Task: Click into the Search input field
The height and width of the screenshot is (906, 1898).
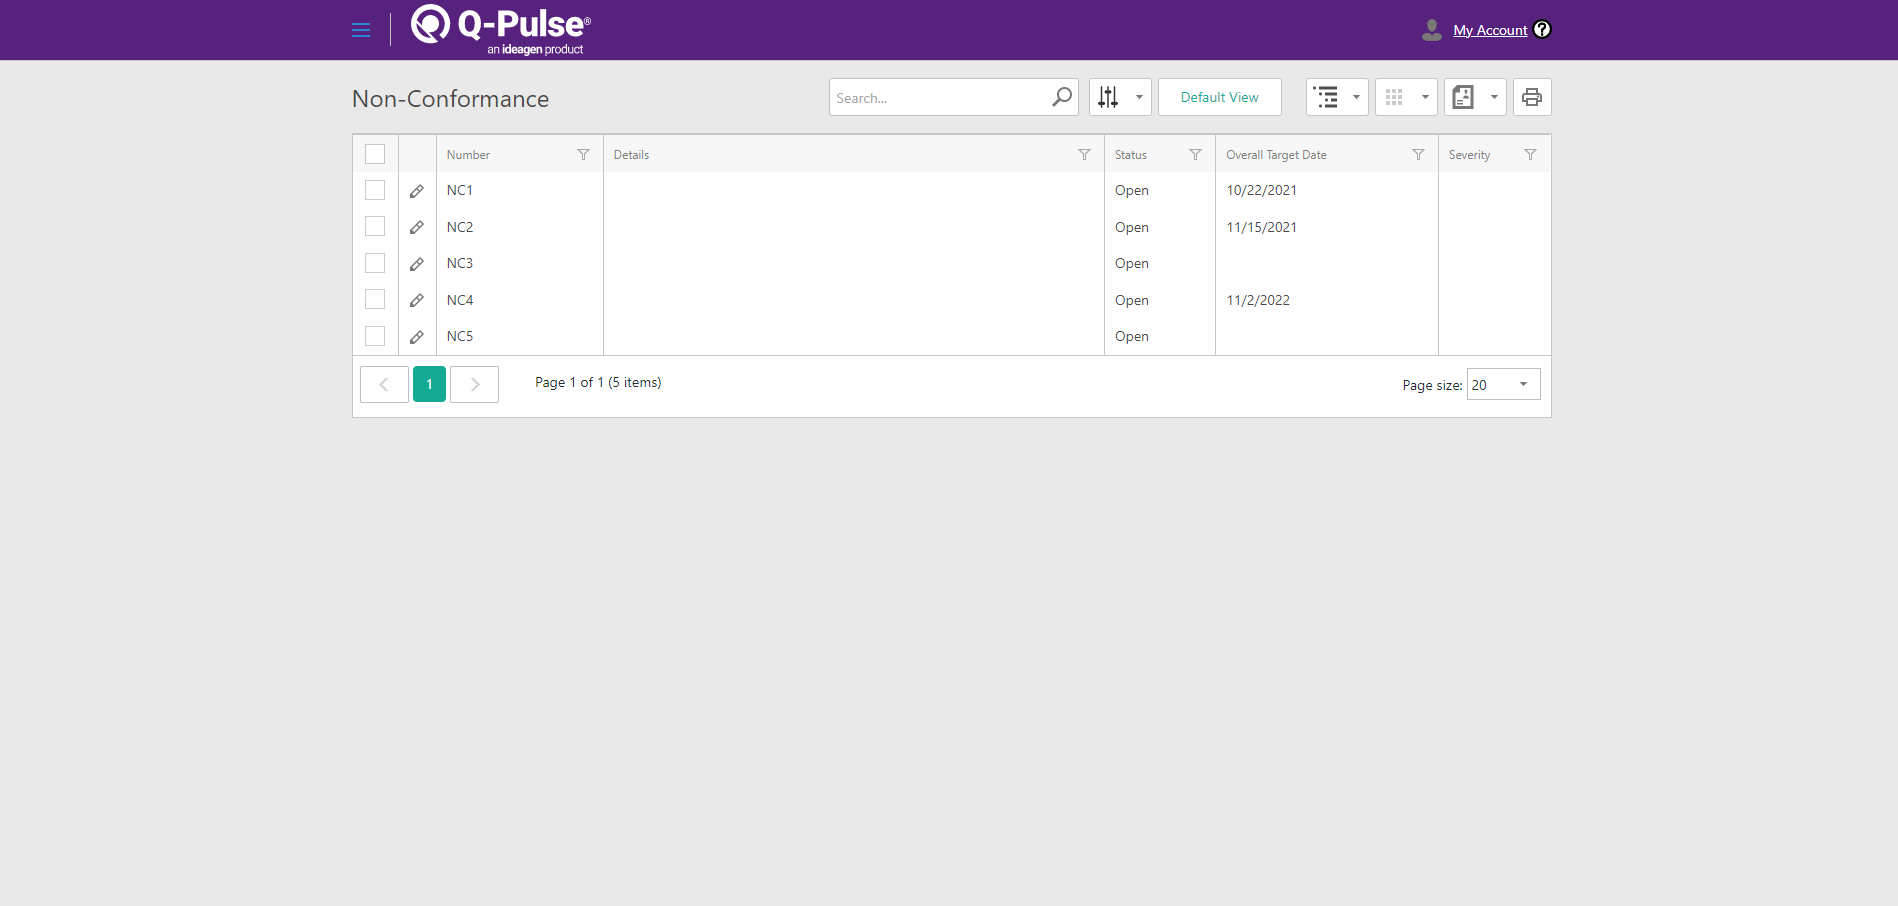Action: [x=938, y=98]
